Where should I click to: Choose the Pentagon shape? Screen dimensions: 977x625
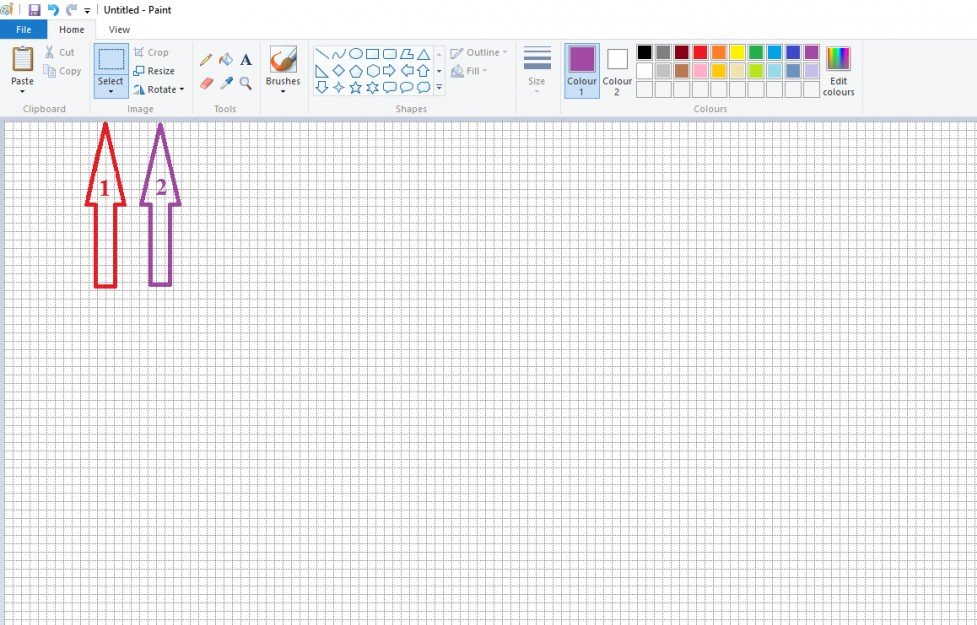[x=356, y=70]
